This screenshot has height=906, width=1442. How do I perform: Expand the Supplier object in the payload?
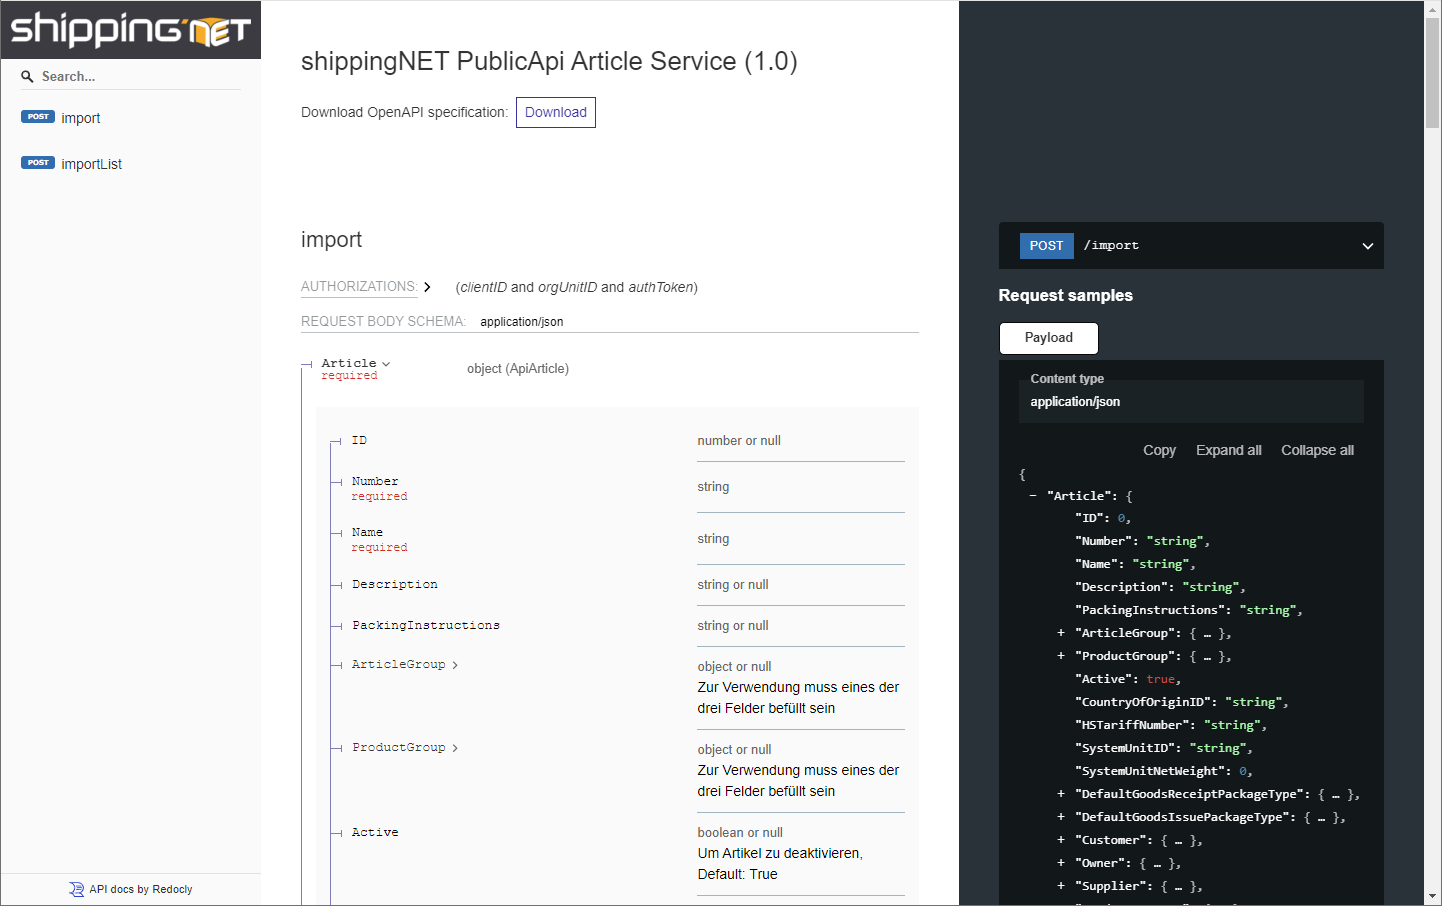tap(1060, 885)
